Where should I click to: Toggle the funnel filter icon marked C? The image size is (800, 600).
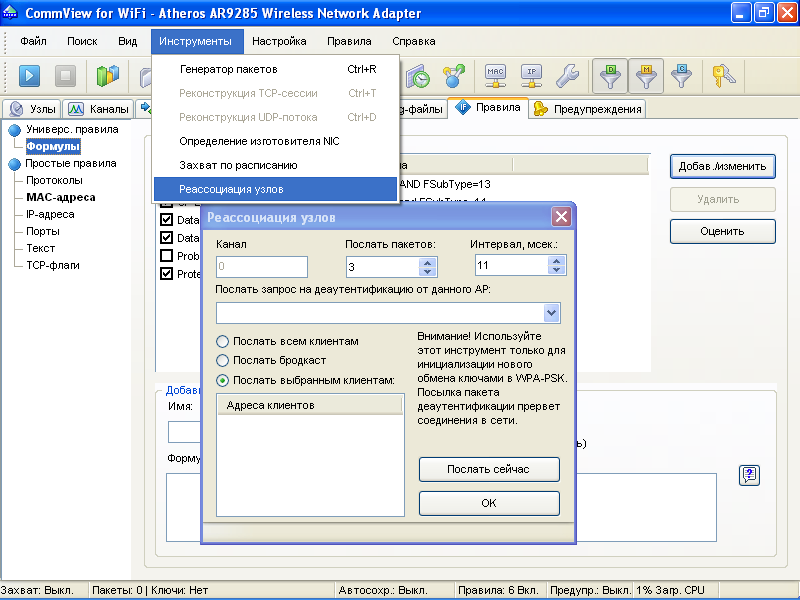pos(682,76)
